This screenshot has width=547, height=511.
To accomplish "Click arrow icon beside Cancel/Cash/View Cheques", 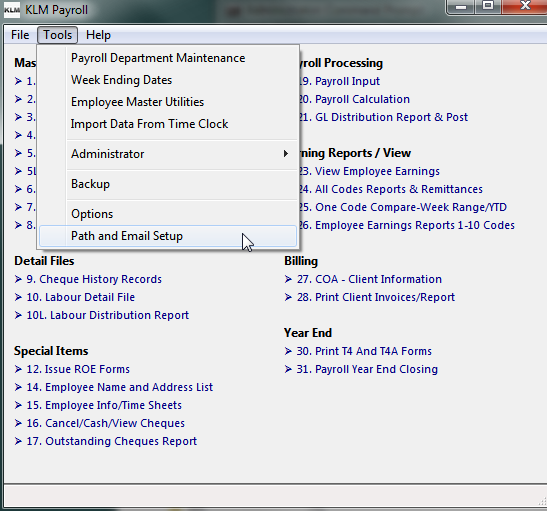I will tap(18, 423).
